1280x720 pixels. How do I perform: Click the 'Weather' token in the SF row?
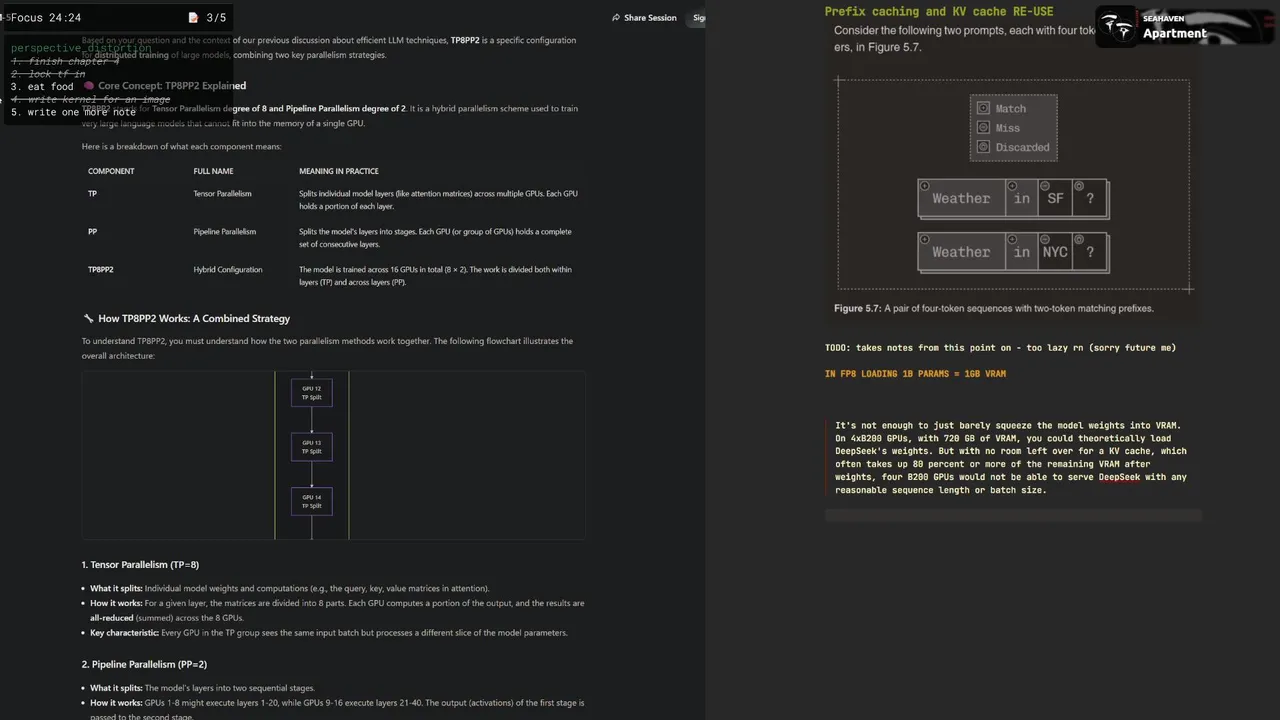961,198
